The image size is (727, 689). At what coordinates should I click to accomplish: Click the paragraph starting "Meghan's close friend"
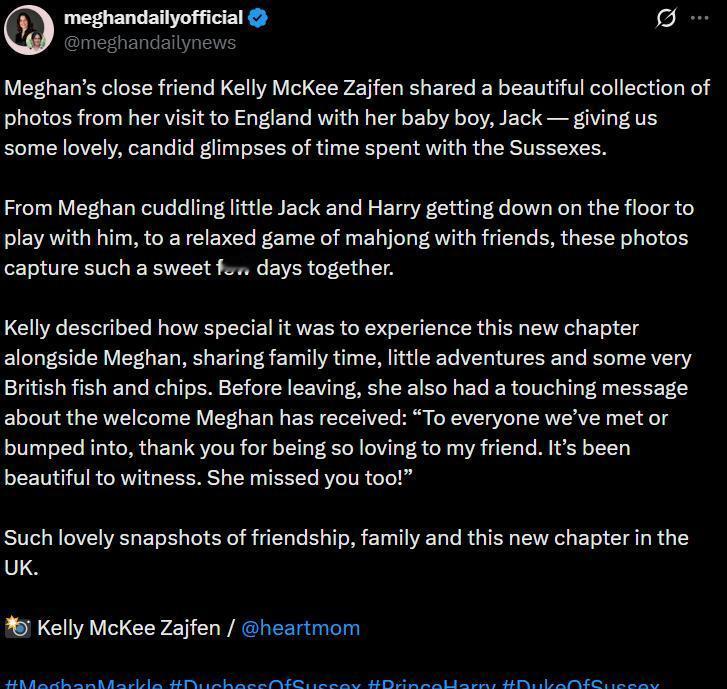[357, 118]
